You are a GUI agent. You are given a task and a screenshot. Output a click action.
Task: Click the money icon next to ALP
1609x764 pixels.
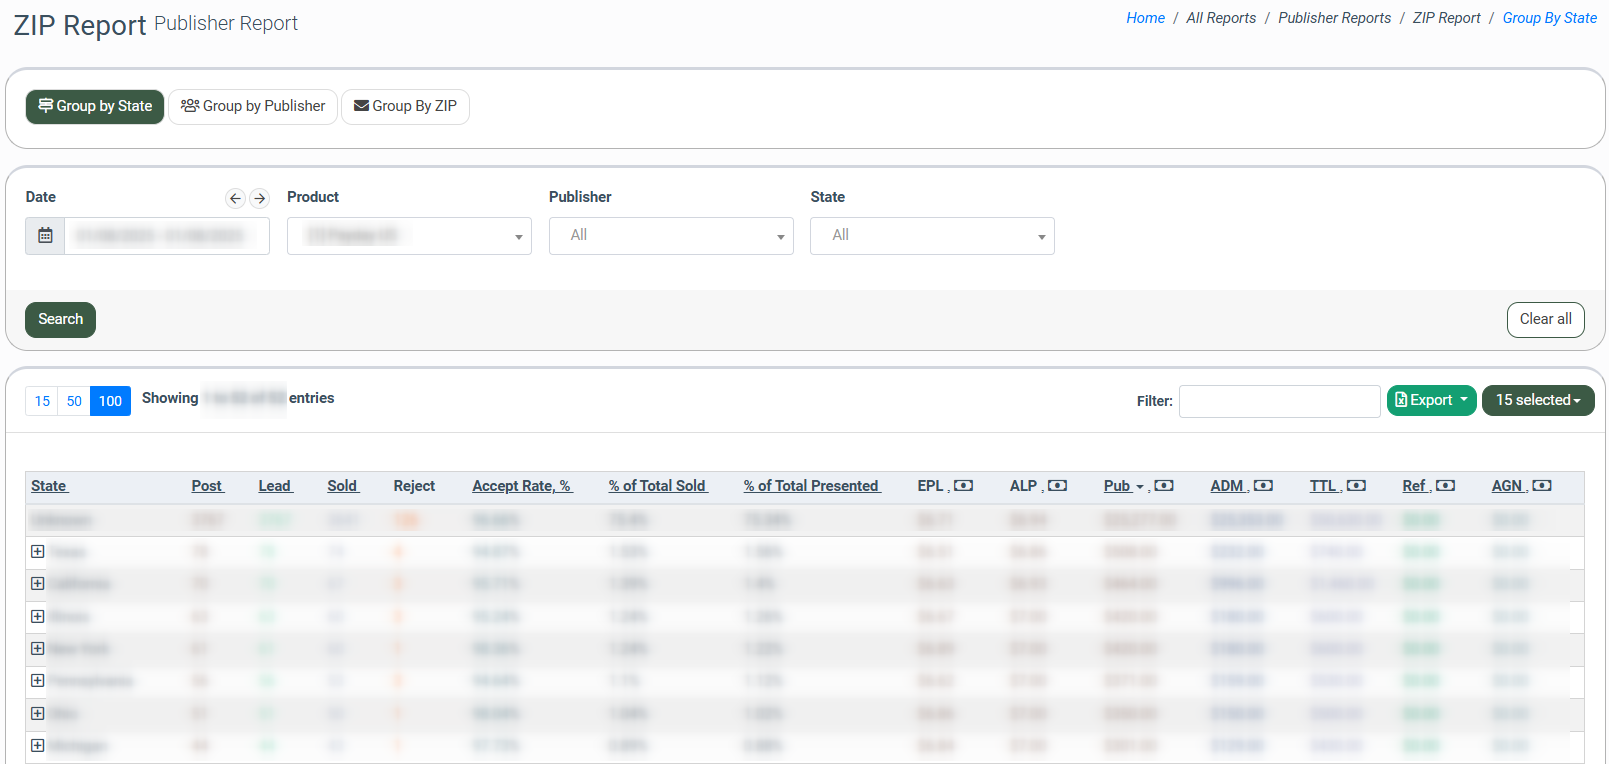click(x=1057, y=486)
